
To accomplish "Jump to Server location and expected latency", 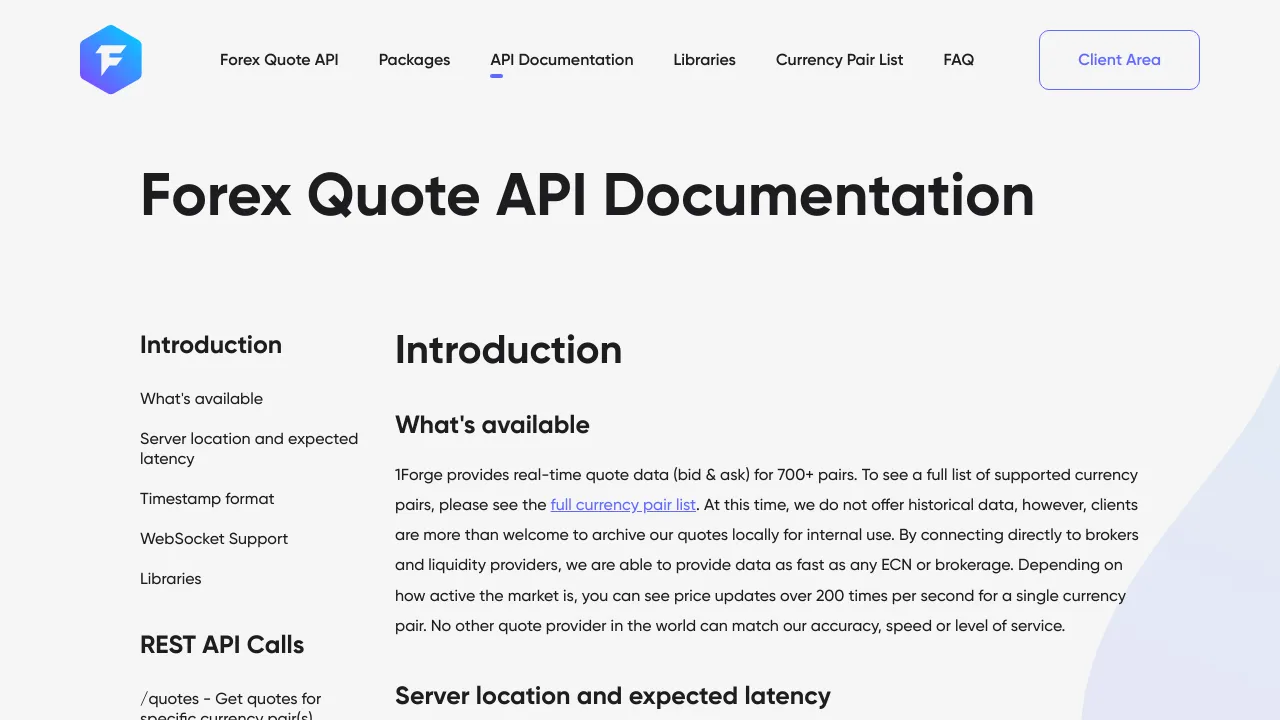I will 249,449.
